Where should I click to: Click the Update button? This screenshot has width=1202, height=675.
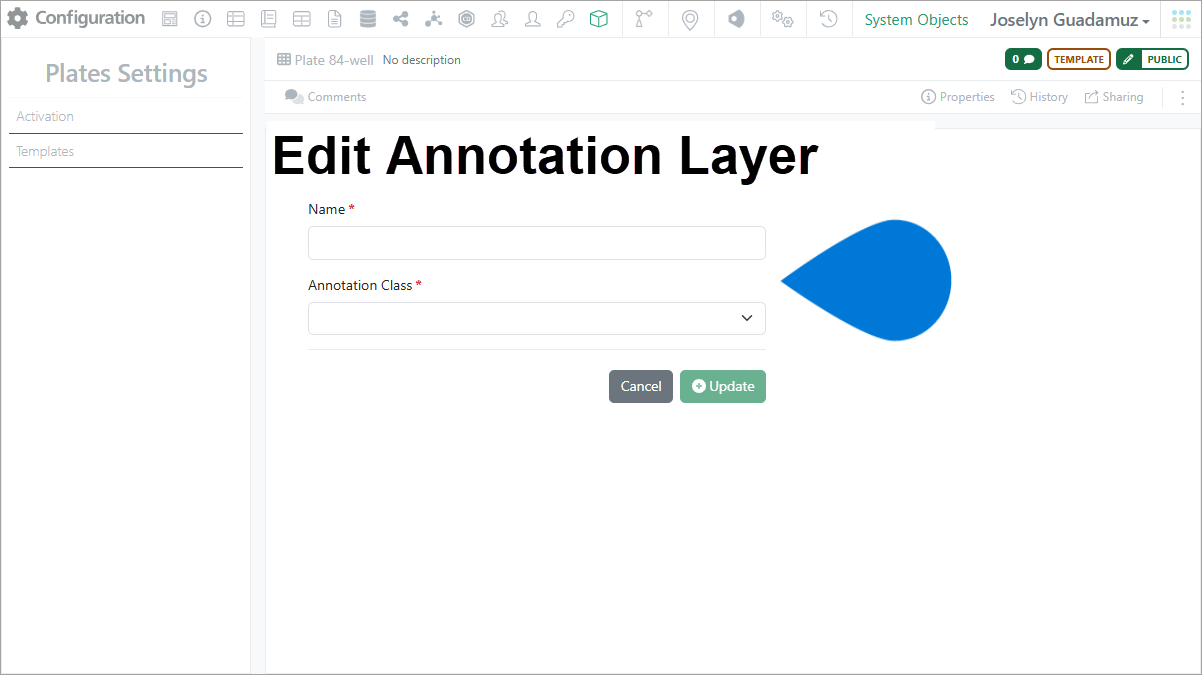pyautogui.click(x=723, y=387)
